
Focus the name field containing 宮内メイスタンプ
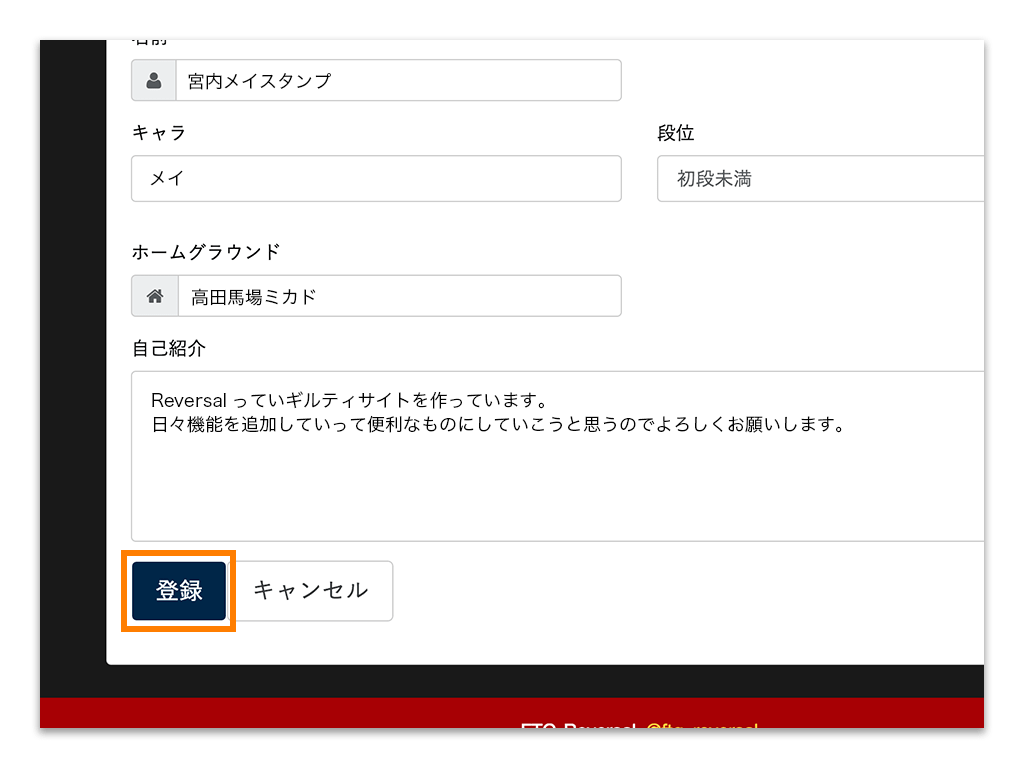[x=398, y=80]
